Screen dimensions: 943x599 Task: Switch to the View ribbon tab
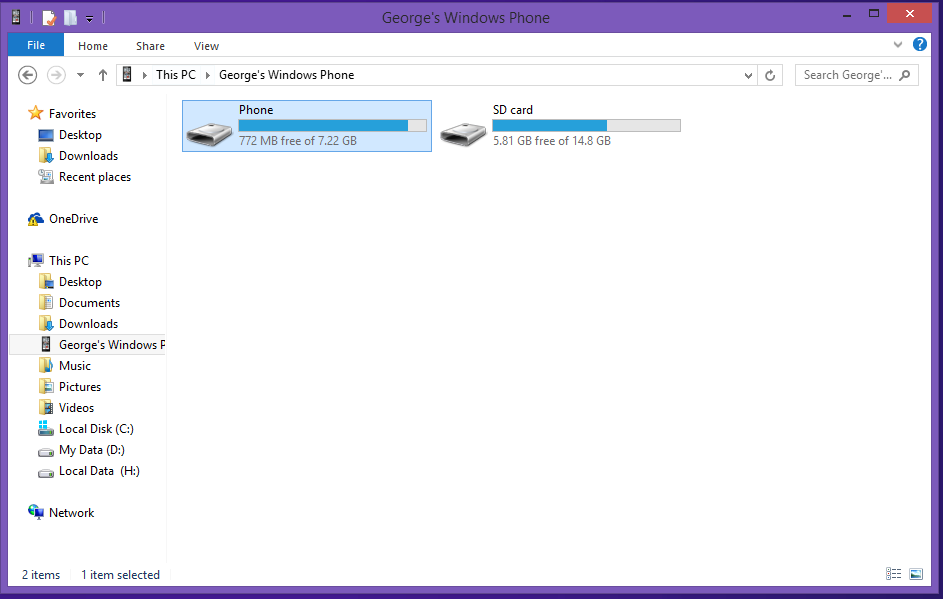[x=206, y=46]
